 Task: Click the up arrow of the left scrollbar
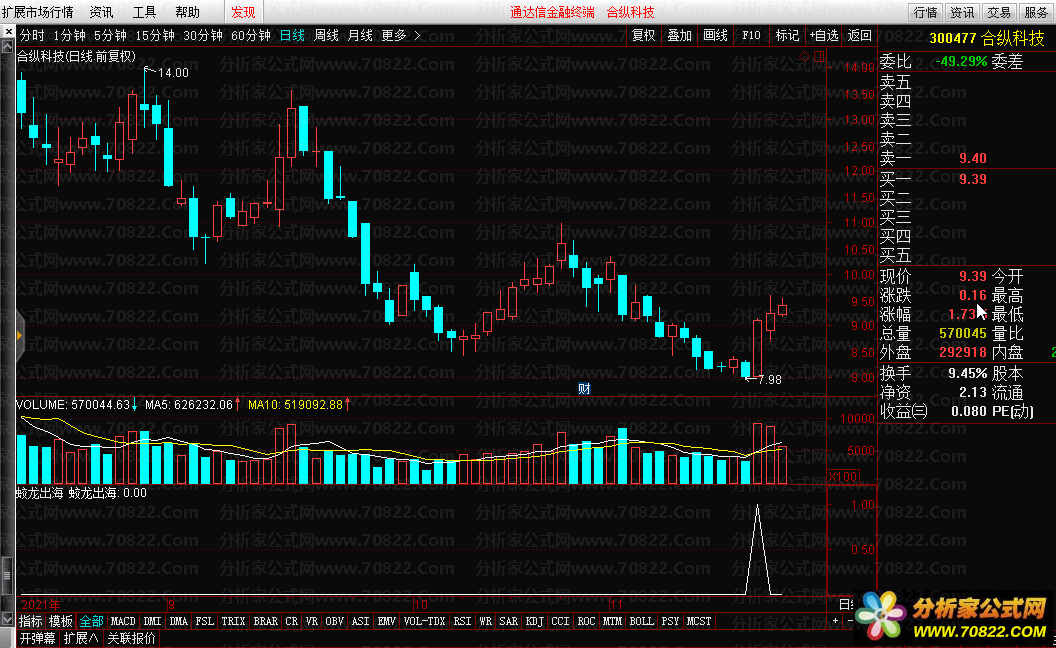tap(7, 46)
